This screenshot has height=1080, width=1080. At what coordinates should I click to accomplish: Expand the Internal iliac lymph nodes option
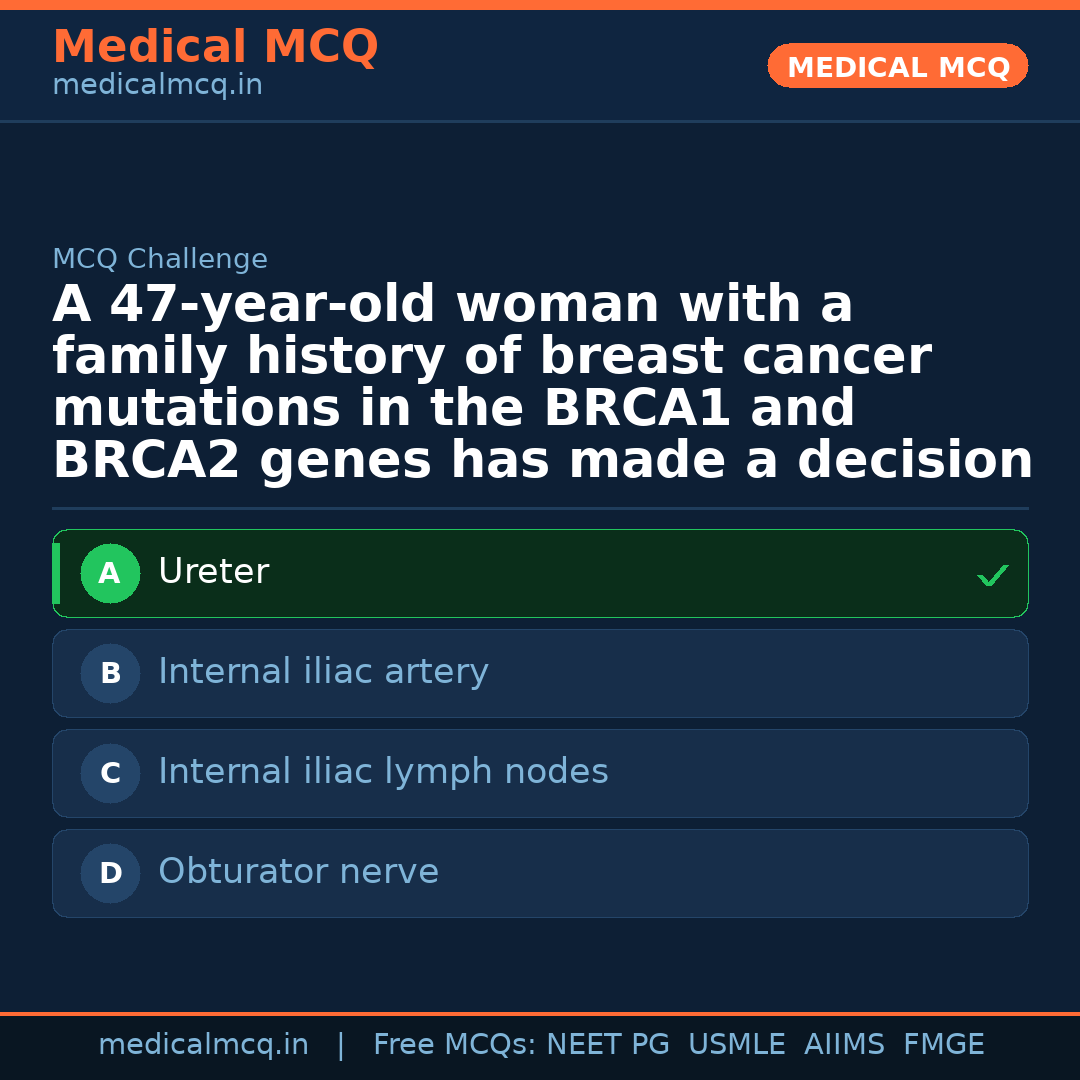point(540,773)
